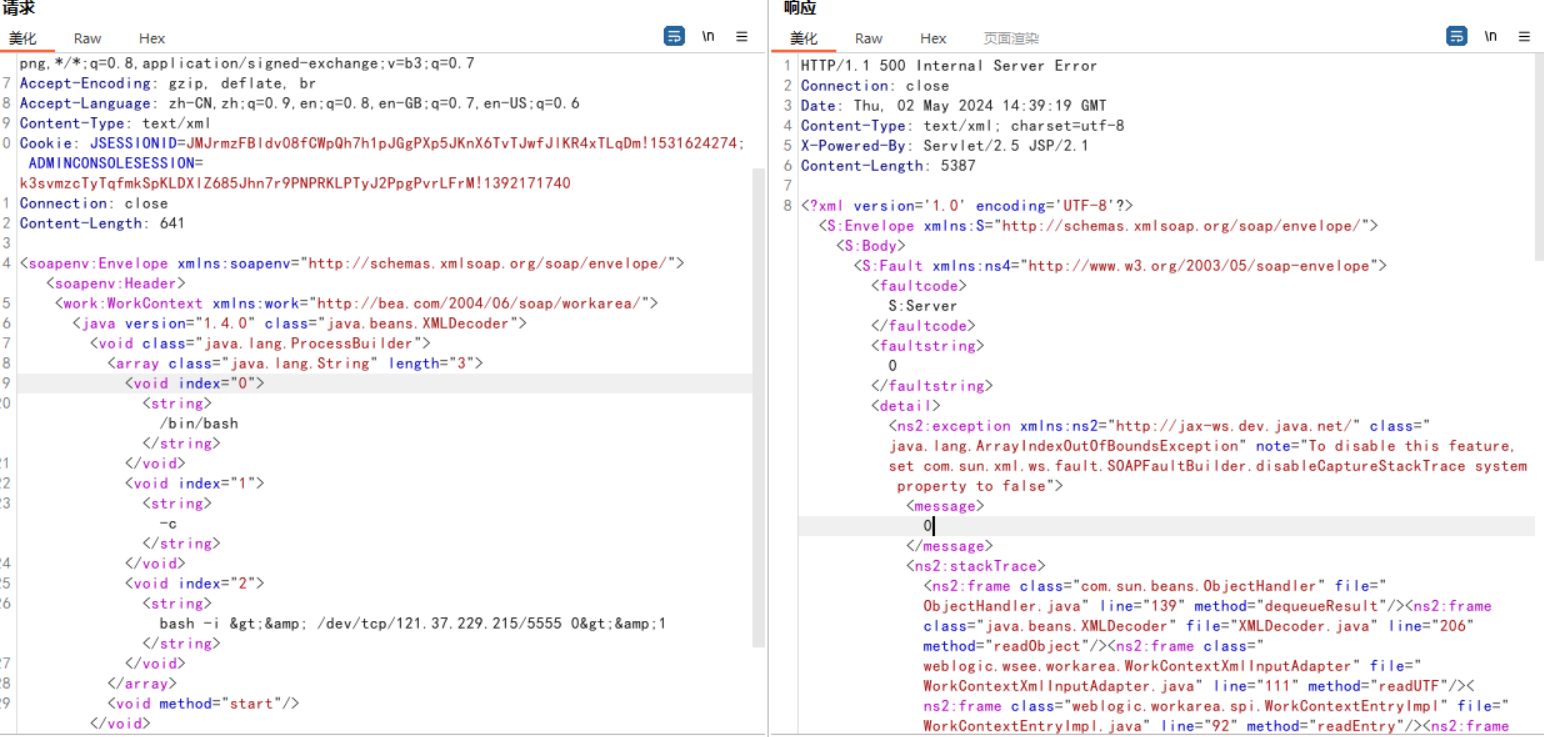Click the Accept-Encoding header line
Viewport: 1544px width, 737px height.
coord(168,83)
